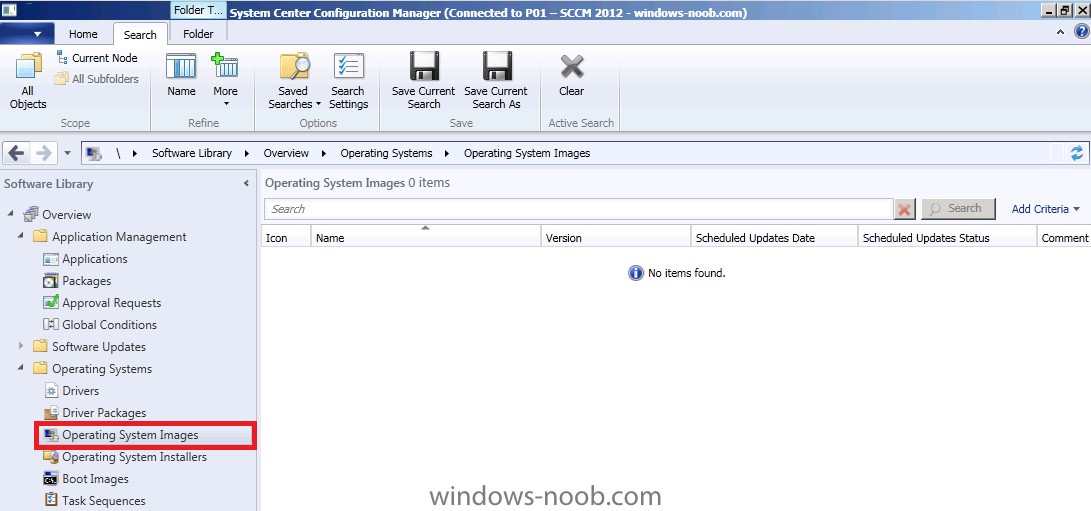Click the window system menu icon
Image resolution: width=1091 pixels, height=511 pixels.
click(x=9, y=10)
